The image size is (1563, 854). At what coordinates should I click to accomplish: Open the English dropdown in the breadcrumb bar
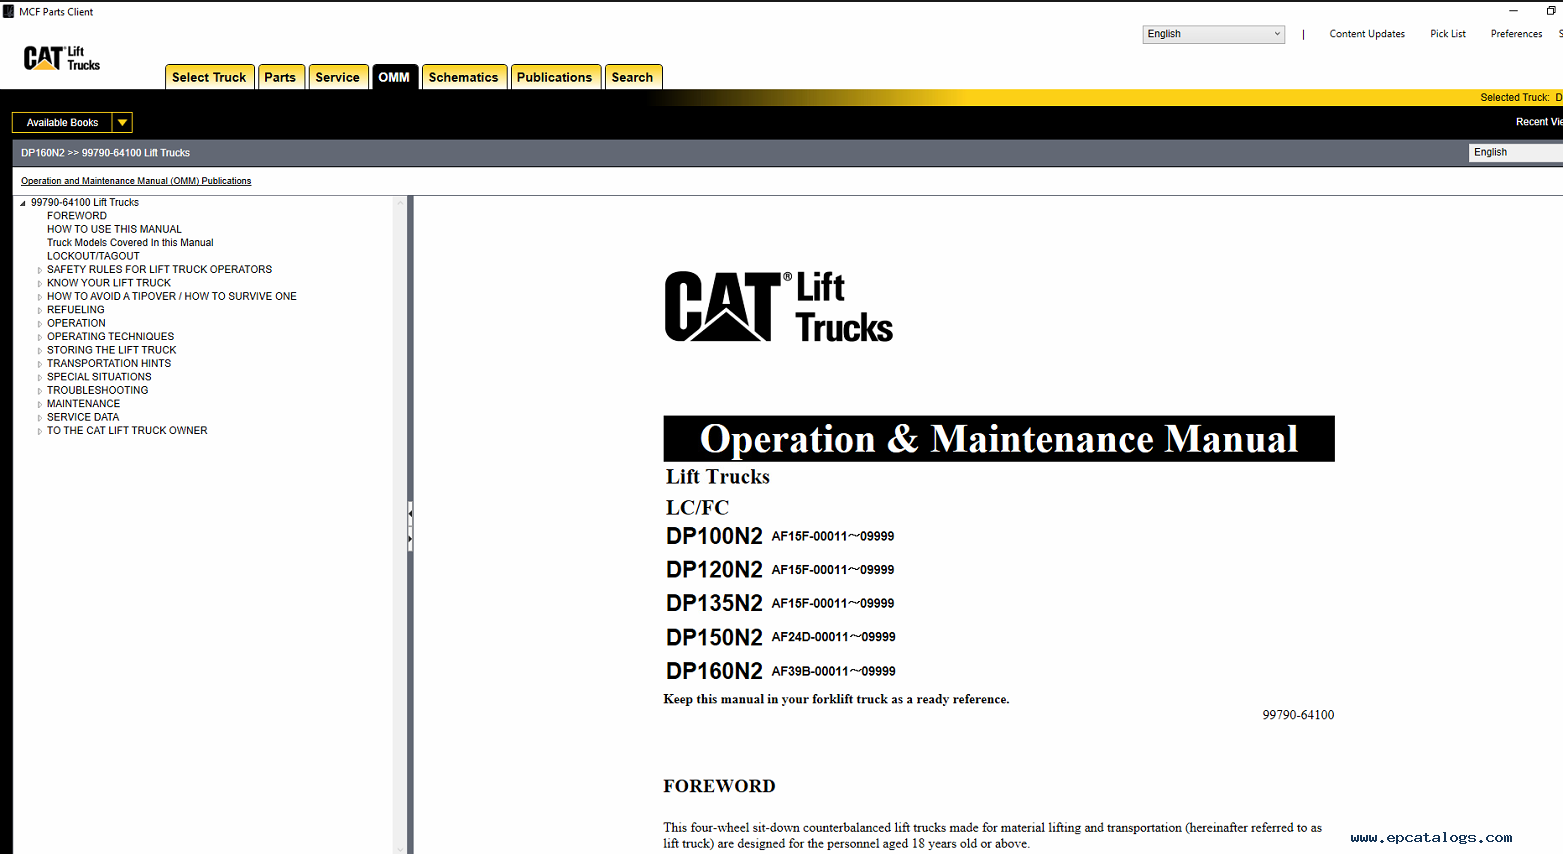pos(1516,152)
